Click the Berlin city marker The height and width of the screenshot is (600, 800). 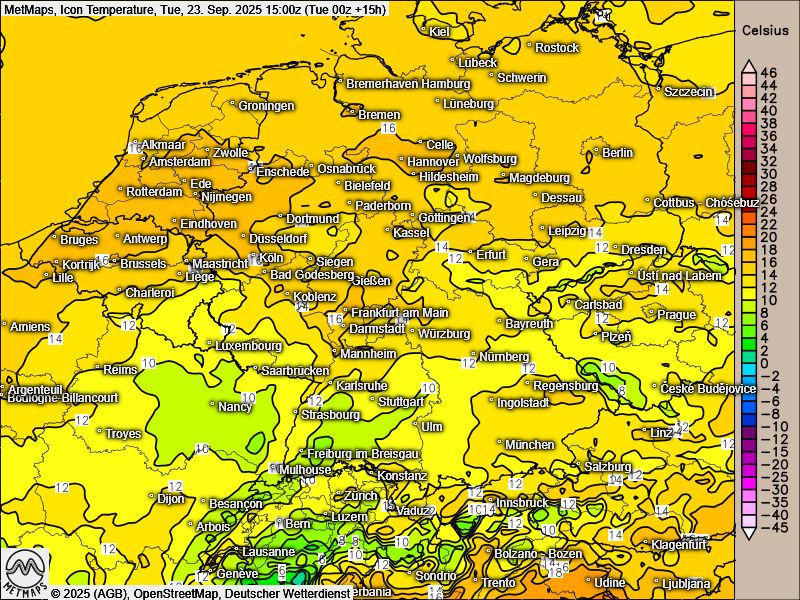click(597, 152)
